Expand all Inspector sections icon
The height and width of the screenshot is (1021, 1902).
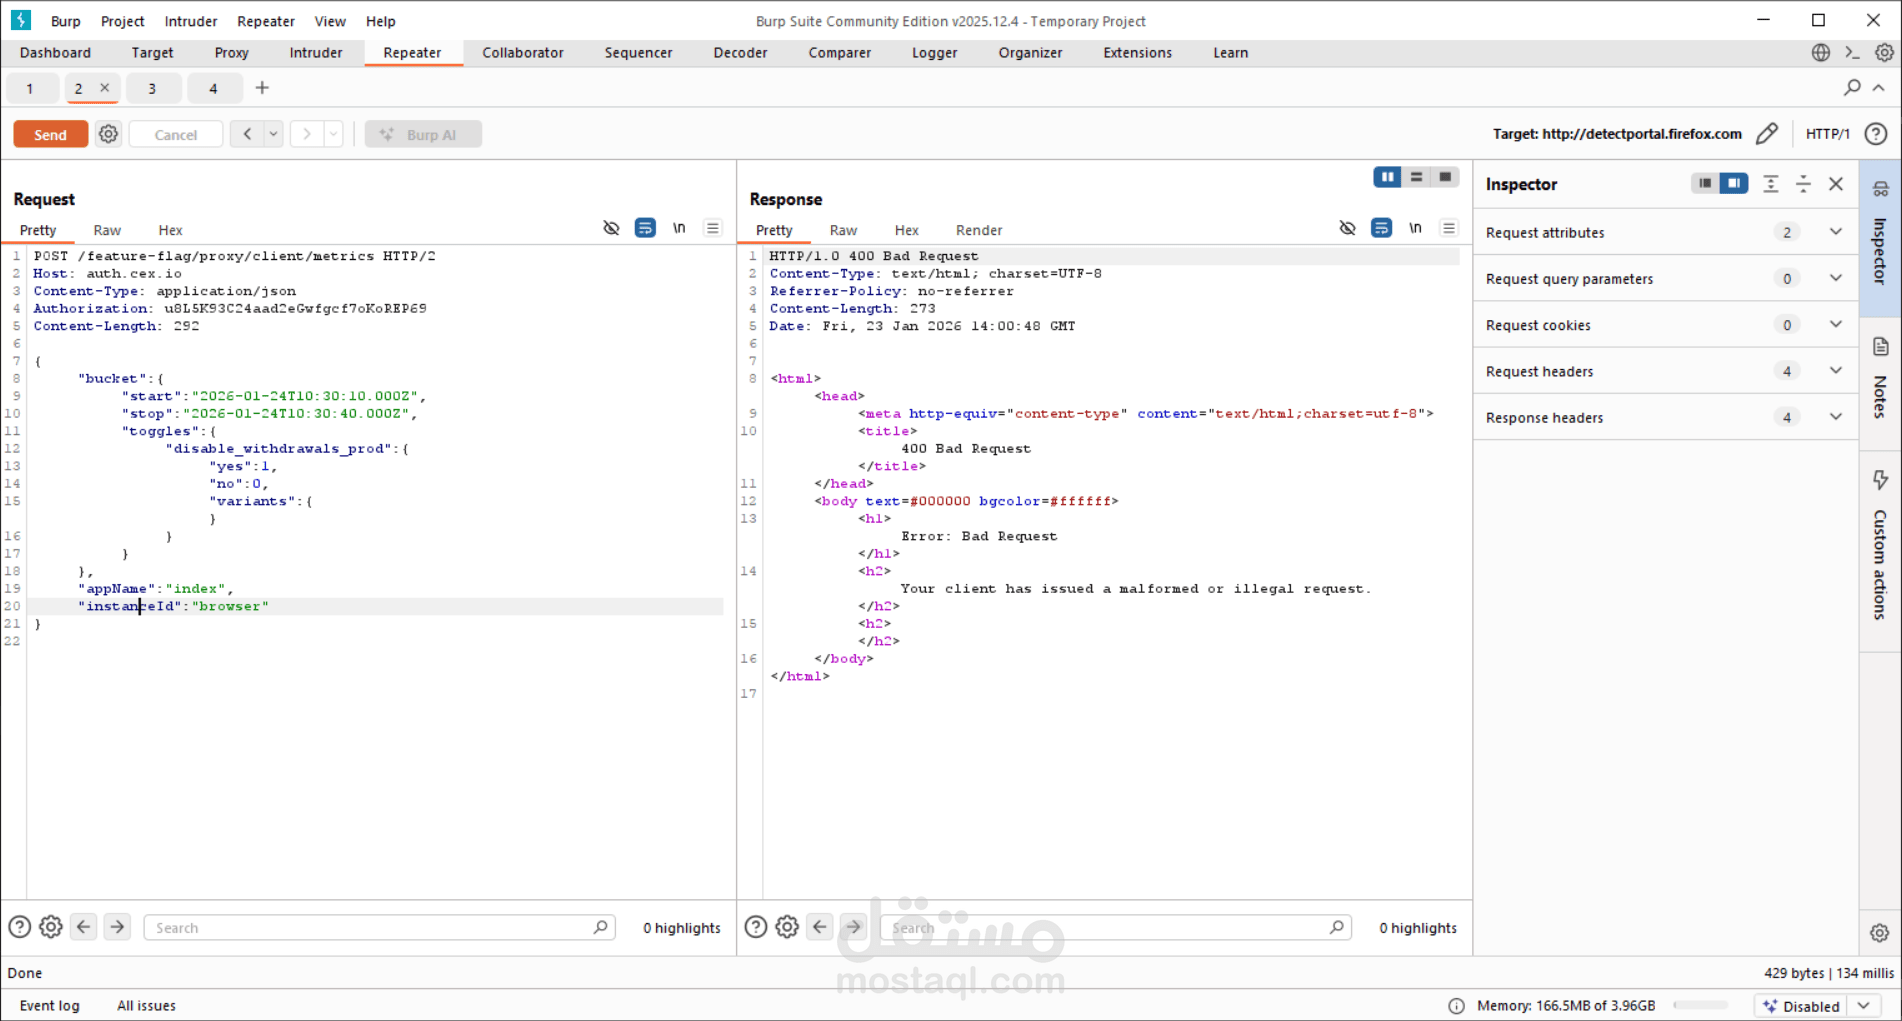click(1771, 184)
